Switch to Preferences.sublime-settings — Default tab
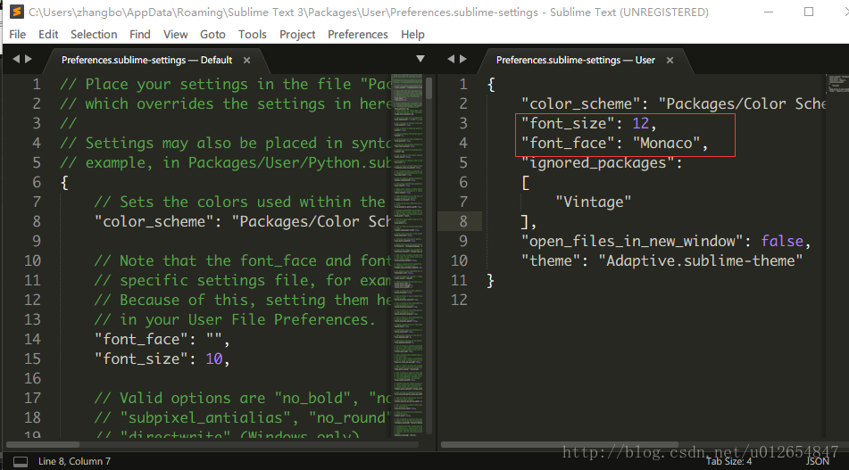This screenshot has width=849, height=470. tap(146, 60)
